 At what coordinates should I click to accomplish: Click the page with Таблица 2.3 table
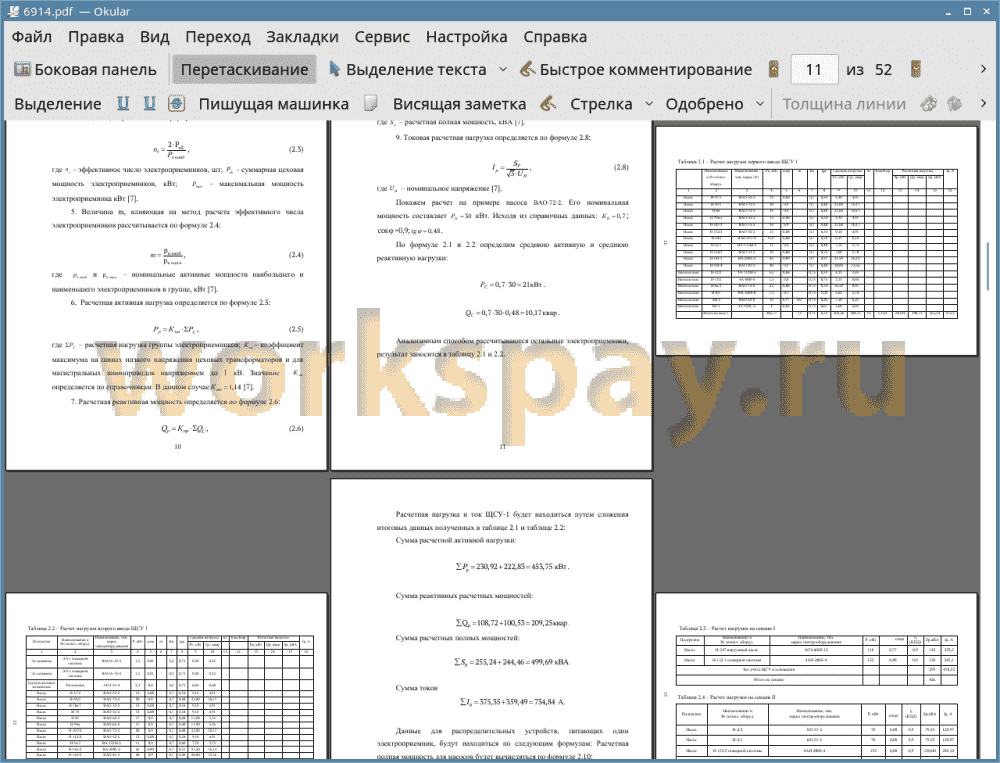(816, 676)
